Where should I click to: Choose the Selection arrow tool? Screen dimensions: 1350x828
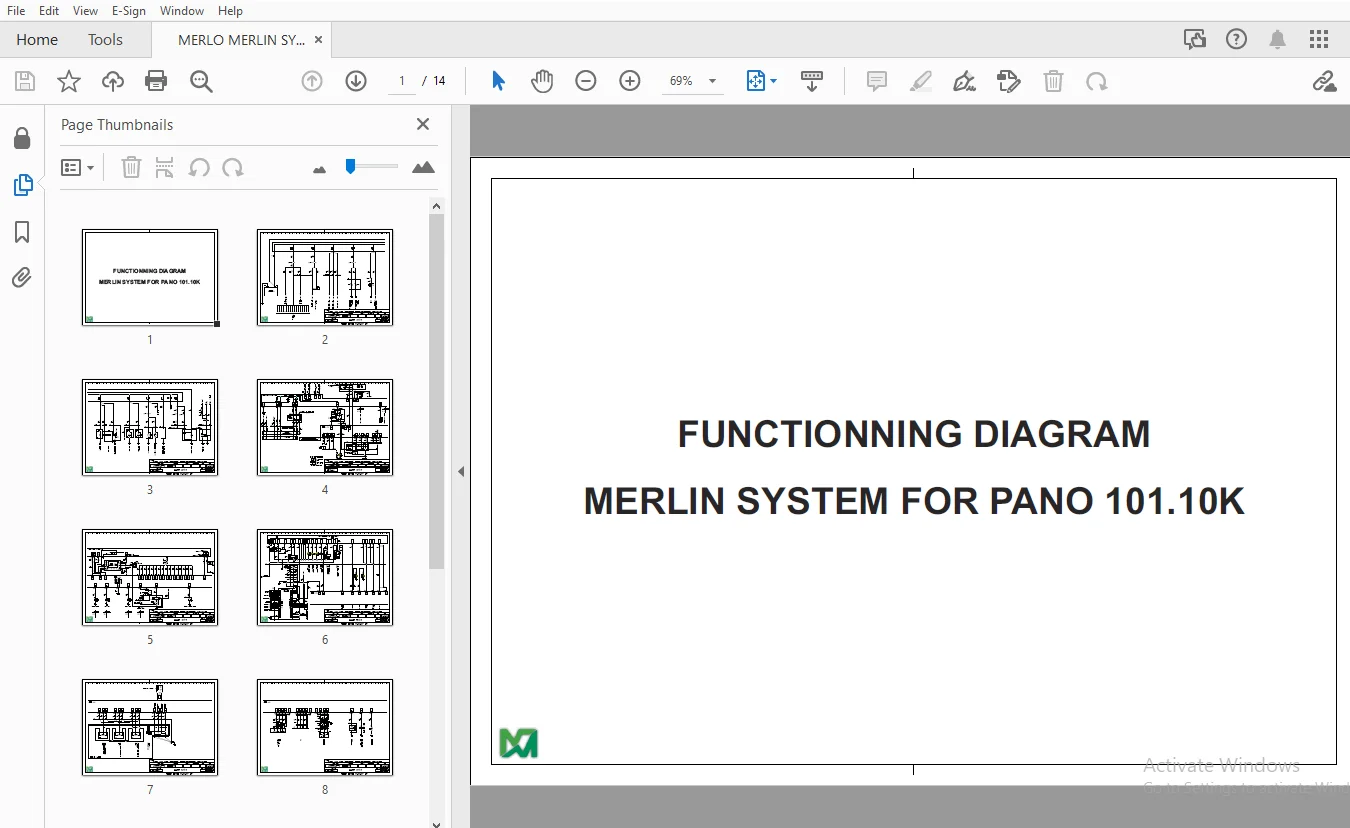point(498,81)
